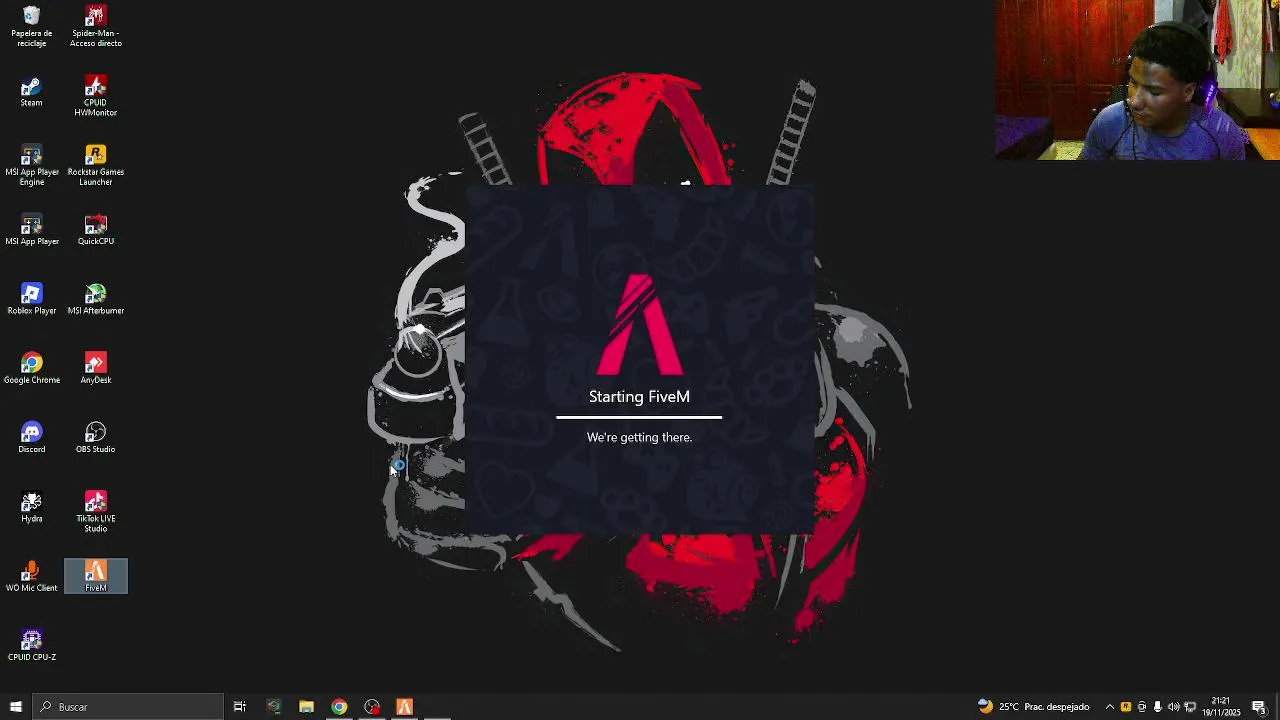Select the QuickCPU desktop icon
The height and width of the screenshot is (720, 1280).
(96, 230)
